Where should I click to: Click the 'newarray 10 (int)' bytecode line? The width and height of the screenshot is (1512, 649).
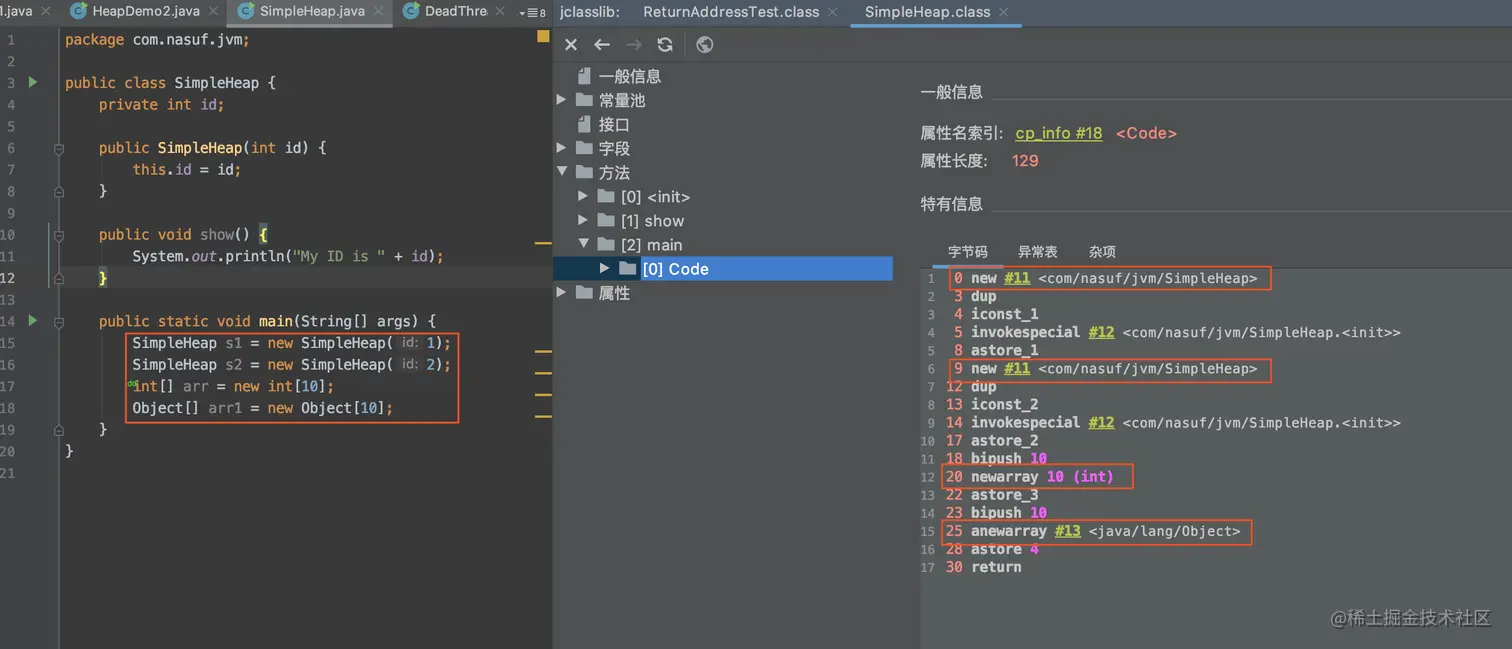pos(1030,477)
